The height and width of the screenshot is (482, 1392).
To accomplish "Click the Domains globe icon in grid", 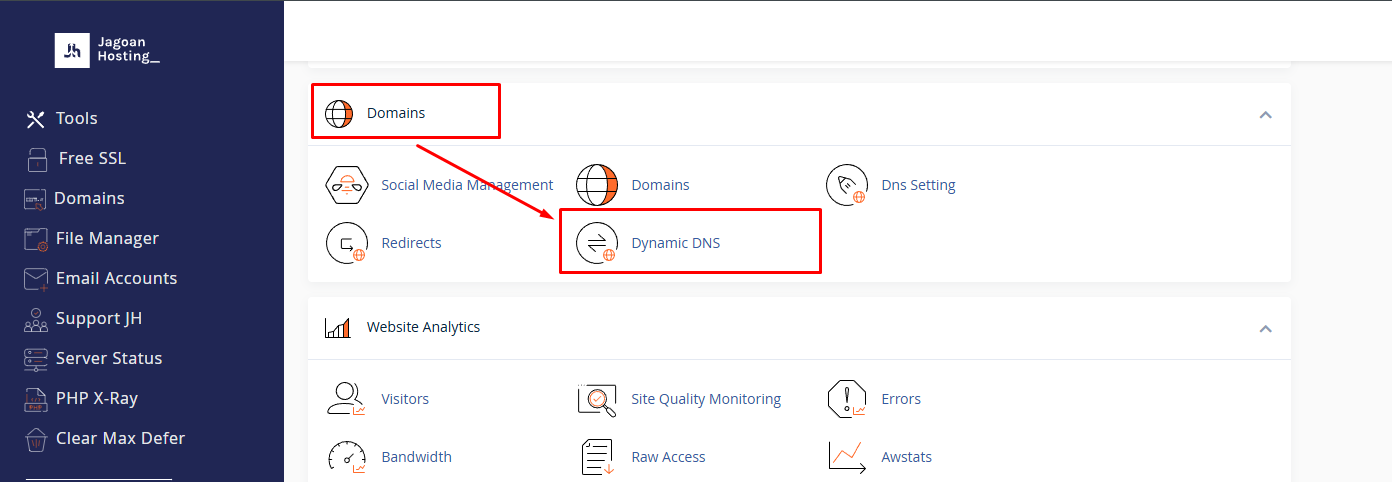I will (x=597, y=185).
